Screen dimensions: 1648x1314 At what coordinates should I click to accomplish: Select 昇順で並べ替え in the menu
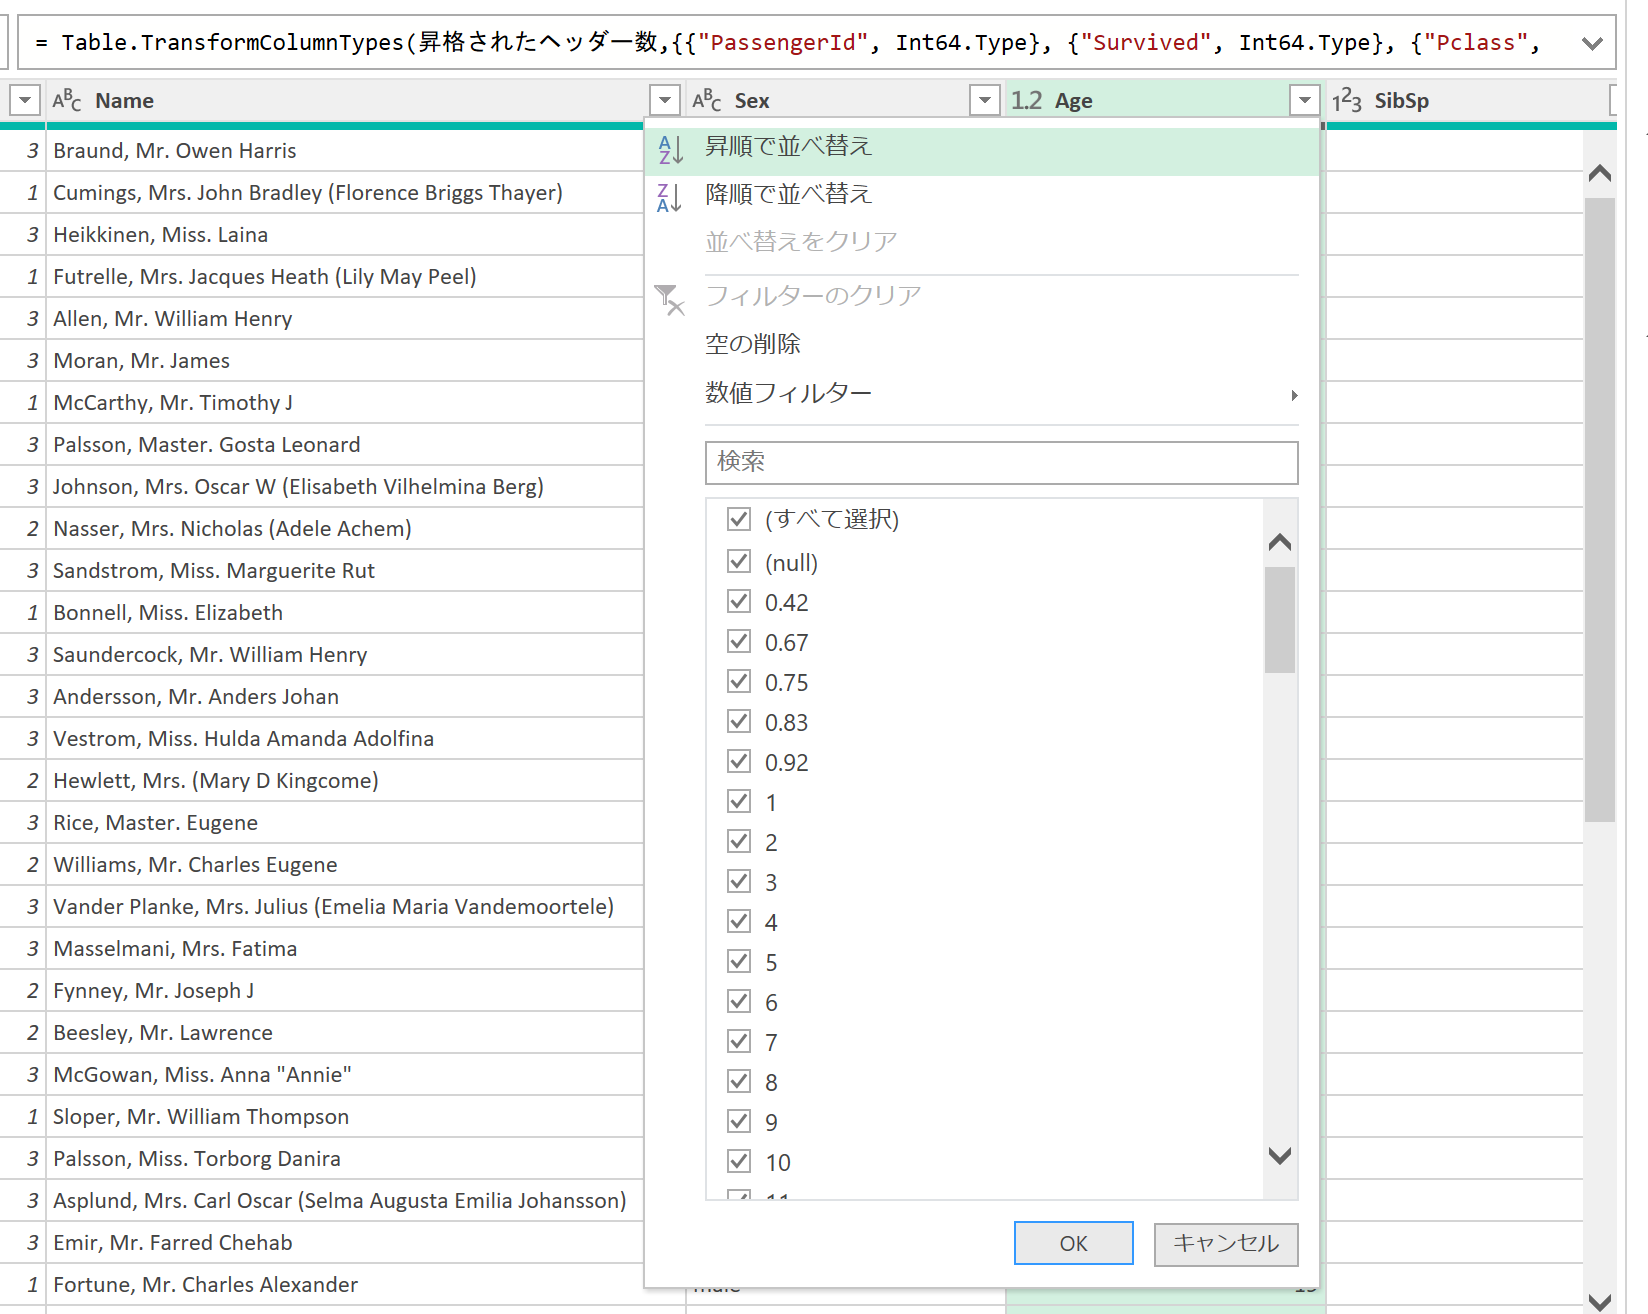click(786, 146)
